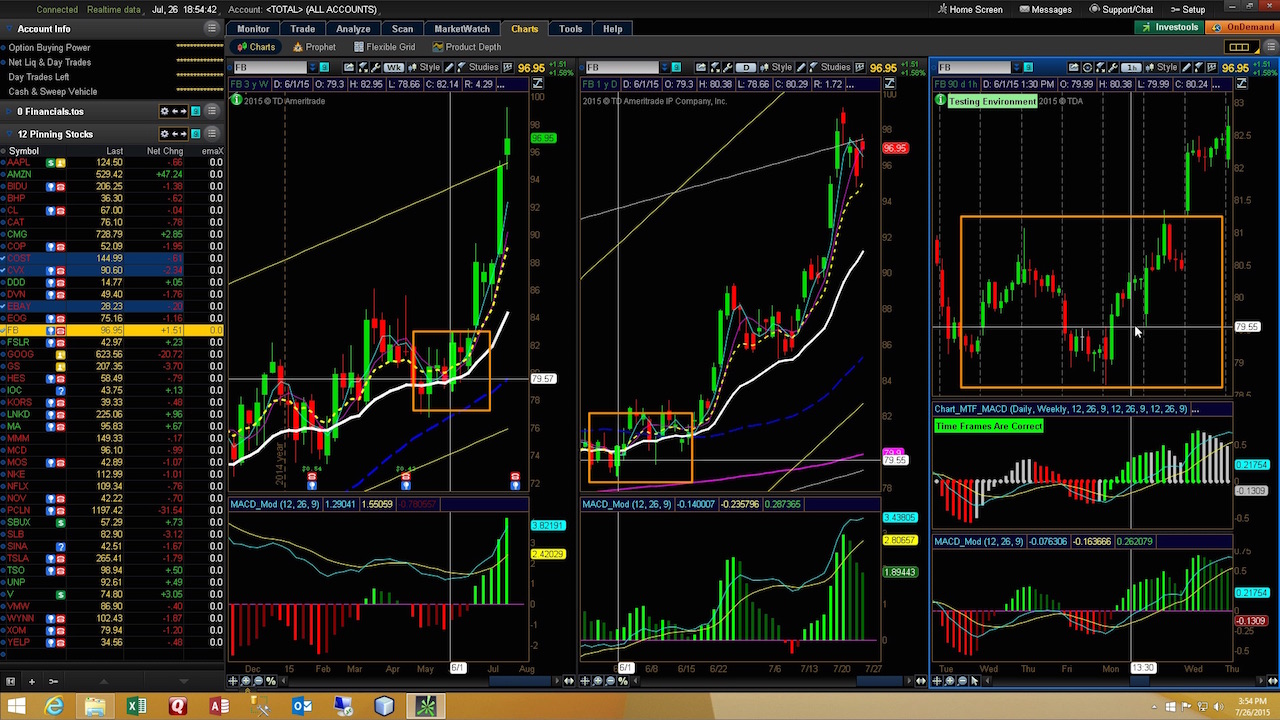1280x720 pixels.
Task: Open Internet Explorer from the taskbar
Action: 54,707
